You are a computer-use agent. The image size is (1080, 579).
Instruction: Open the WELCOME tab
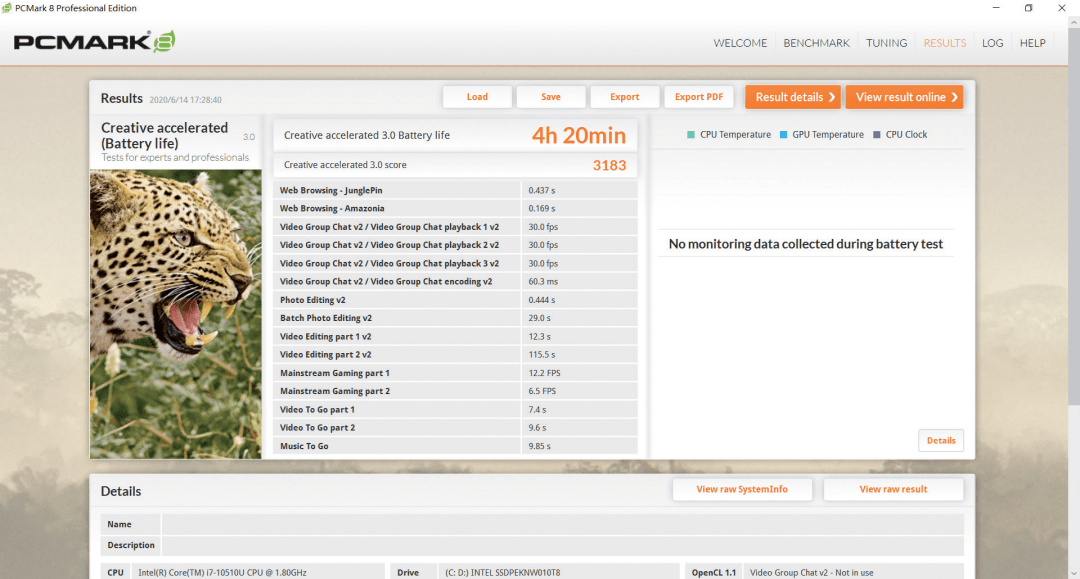click(x=740, y=43)
